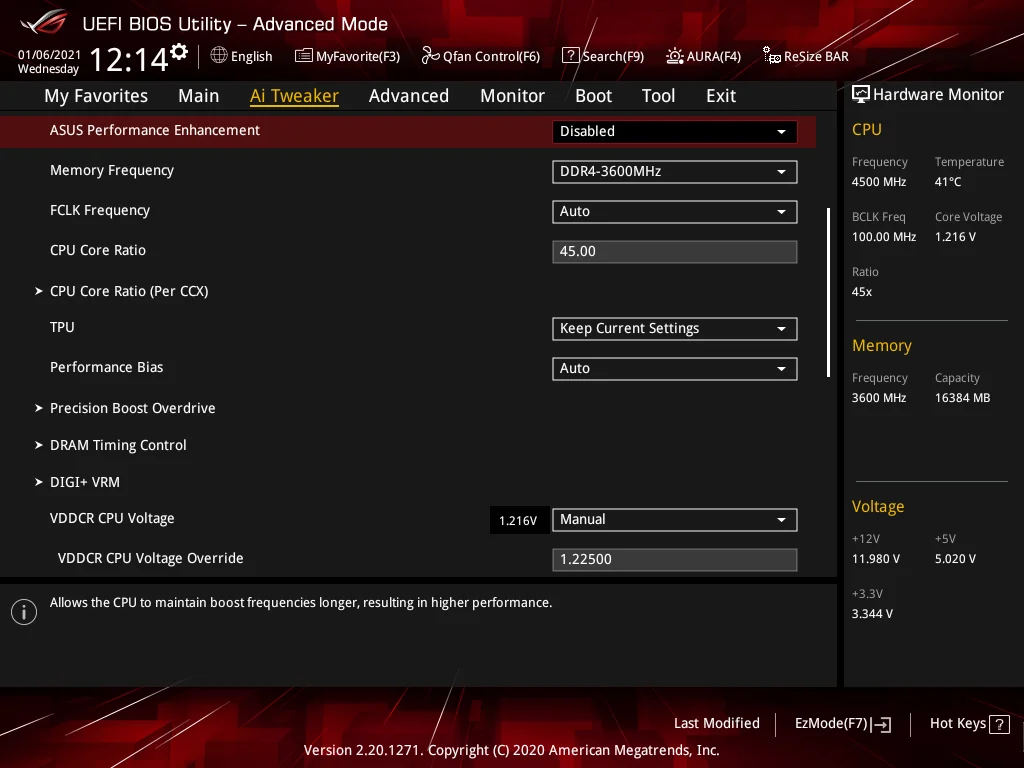Click BCLK Freq 100.00 MHz value
This screenshot has height=768, width=1024.
(884, 237)
